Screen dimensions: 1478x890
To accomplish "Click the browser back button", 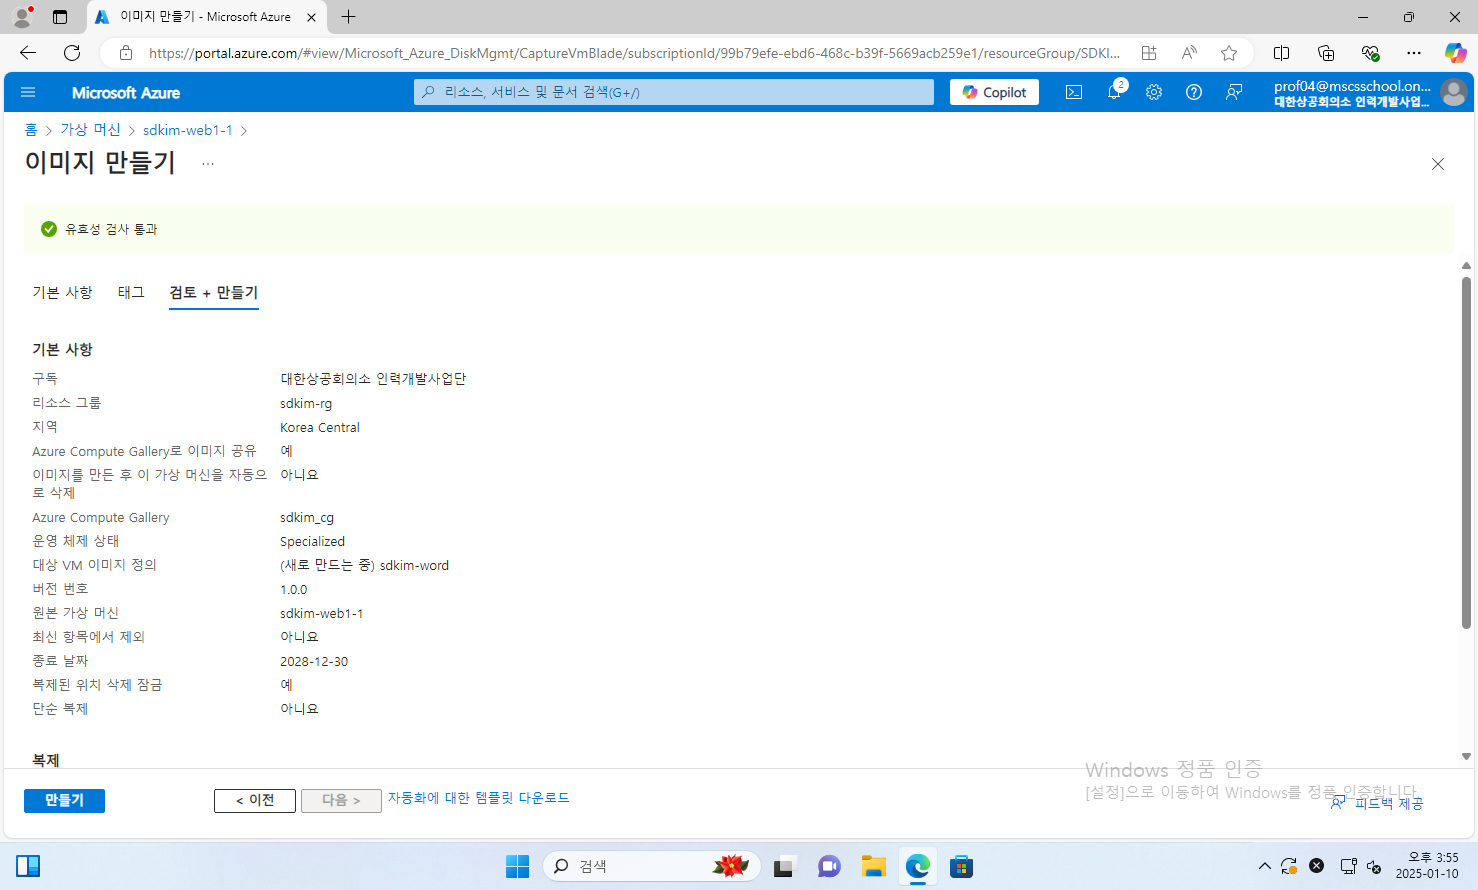I will tap(28, 53).
